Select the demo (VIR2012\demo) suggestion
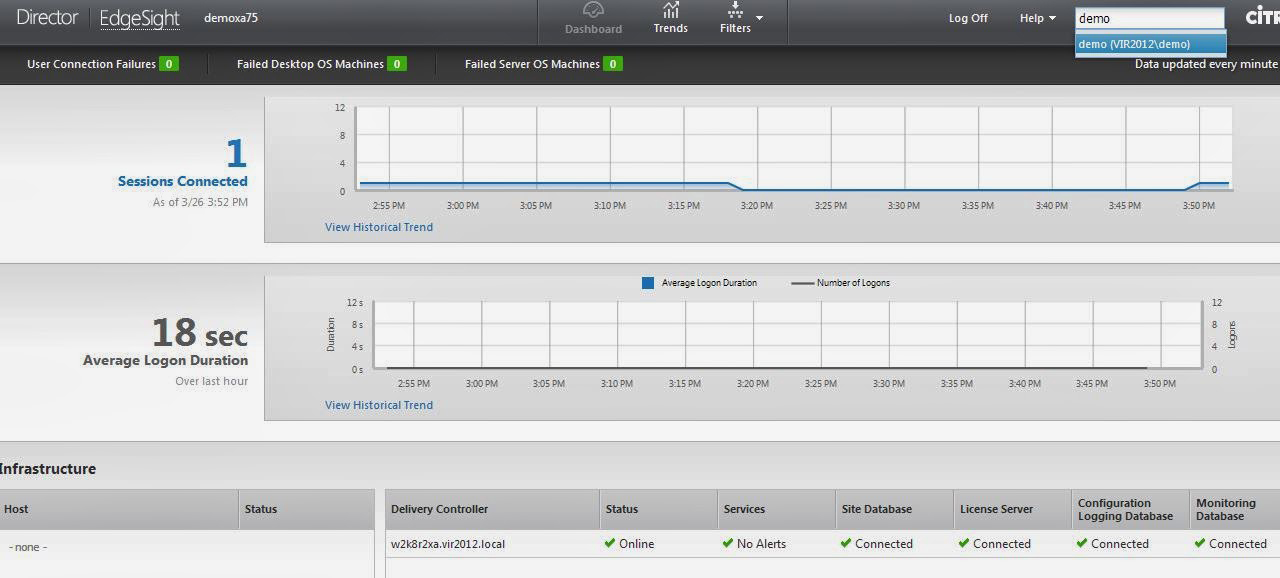1280x578 pixels. 1150,44
